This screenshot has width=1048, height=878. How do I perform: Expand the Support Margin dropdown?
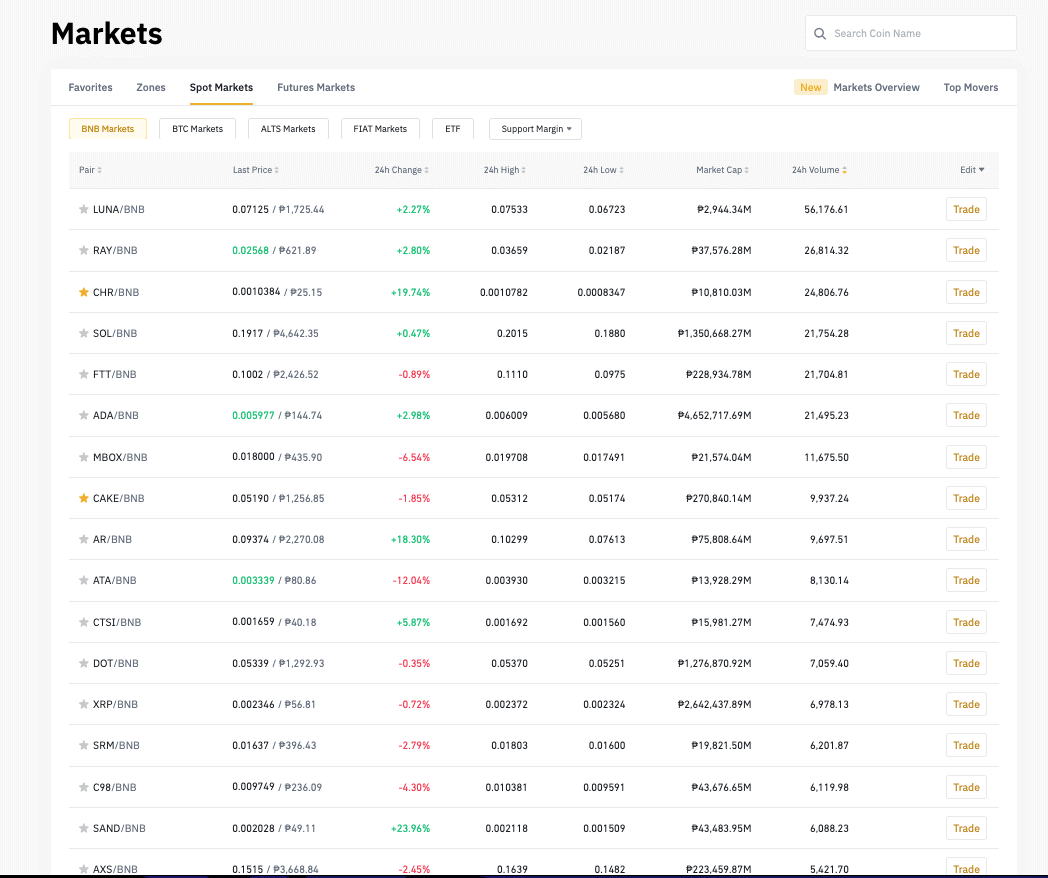click(535, 129)
